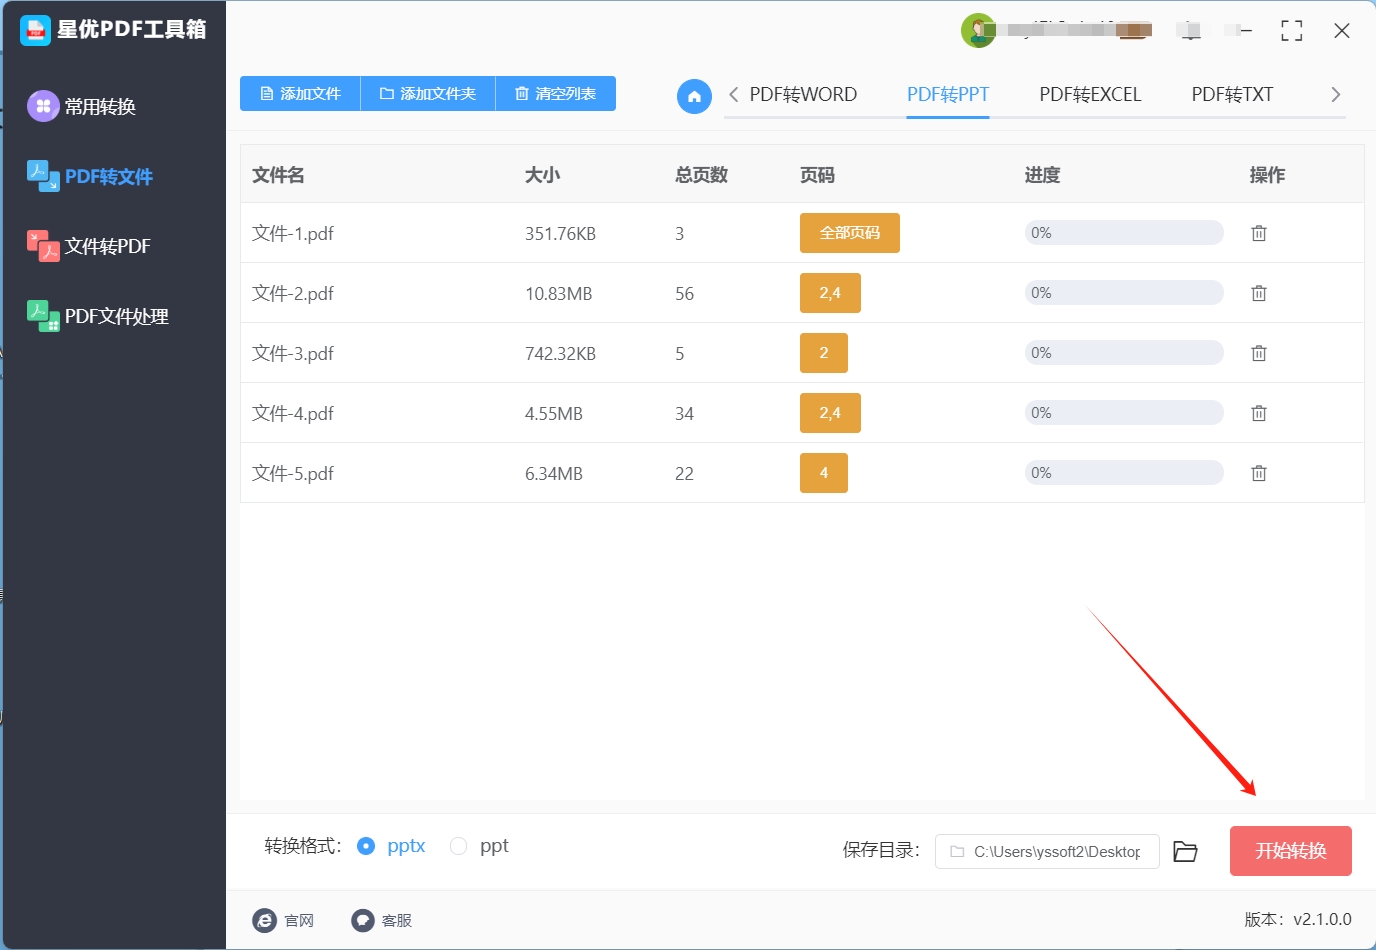
Task: Click the version v2.1.0.0 label
Action: (x=1298, y=919)
